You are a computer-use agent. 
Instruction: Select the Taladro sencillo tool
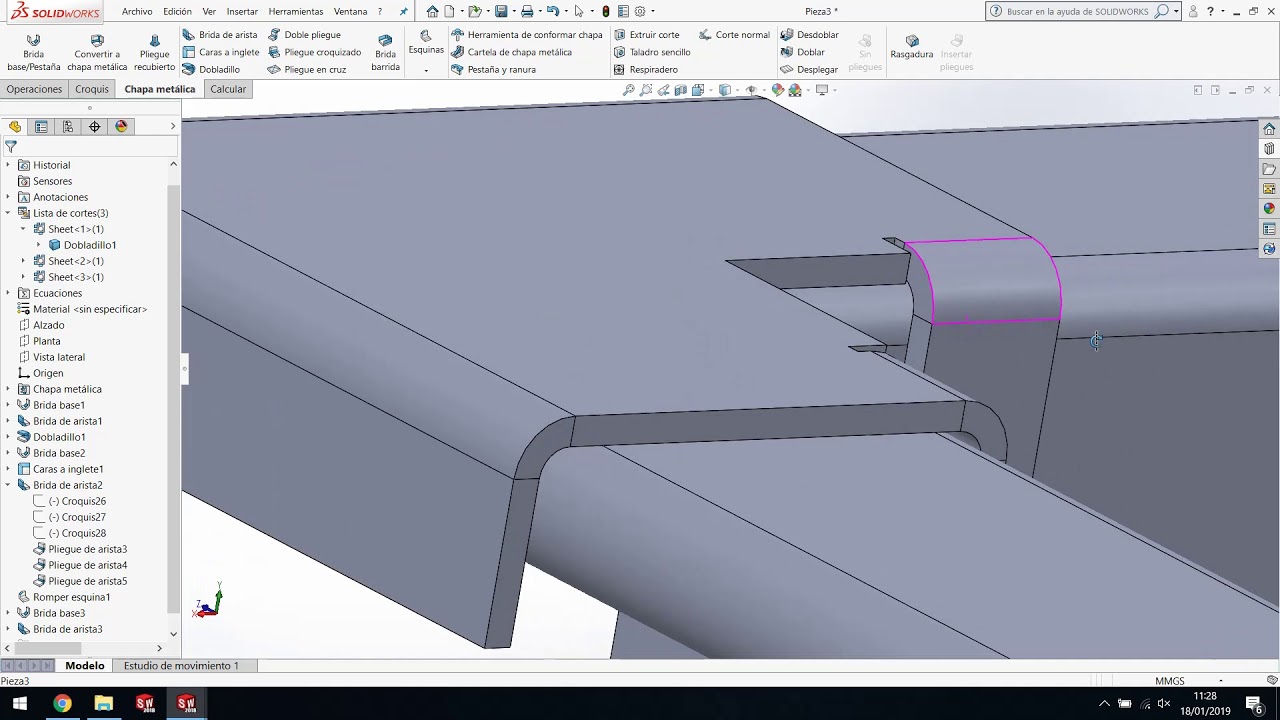point(652,52)
